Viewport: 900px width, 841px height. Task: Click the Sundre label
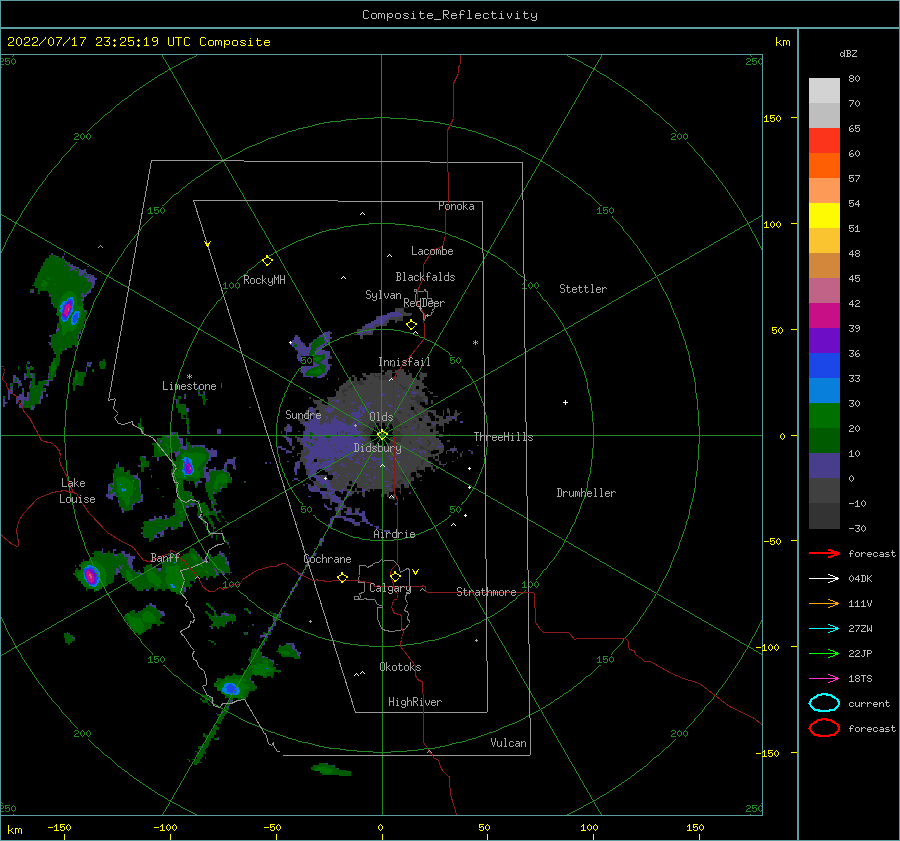pyautogui.click(x=303, y=415)
